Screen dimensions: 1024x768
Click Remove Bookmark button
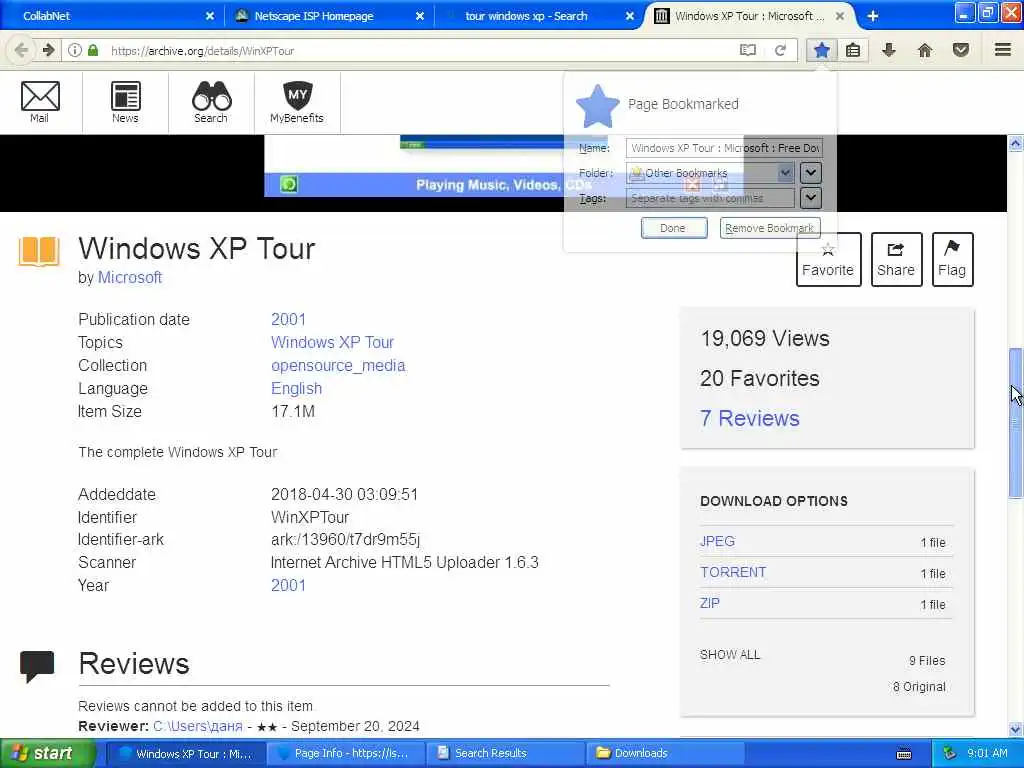[769, 228]
